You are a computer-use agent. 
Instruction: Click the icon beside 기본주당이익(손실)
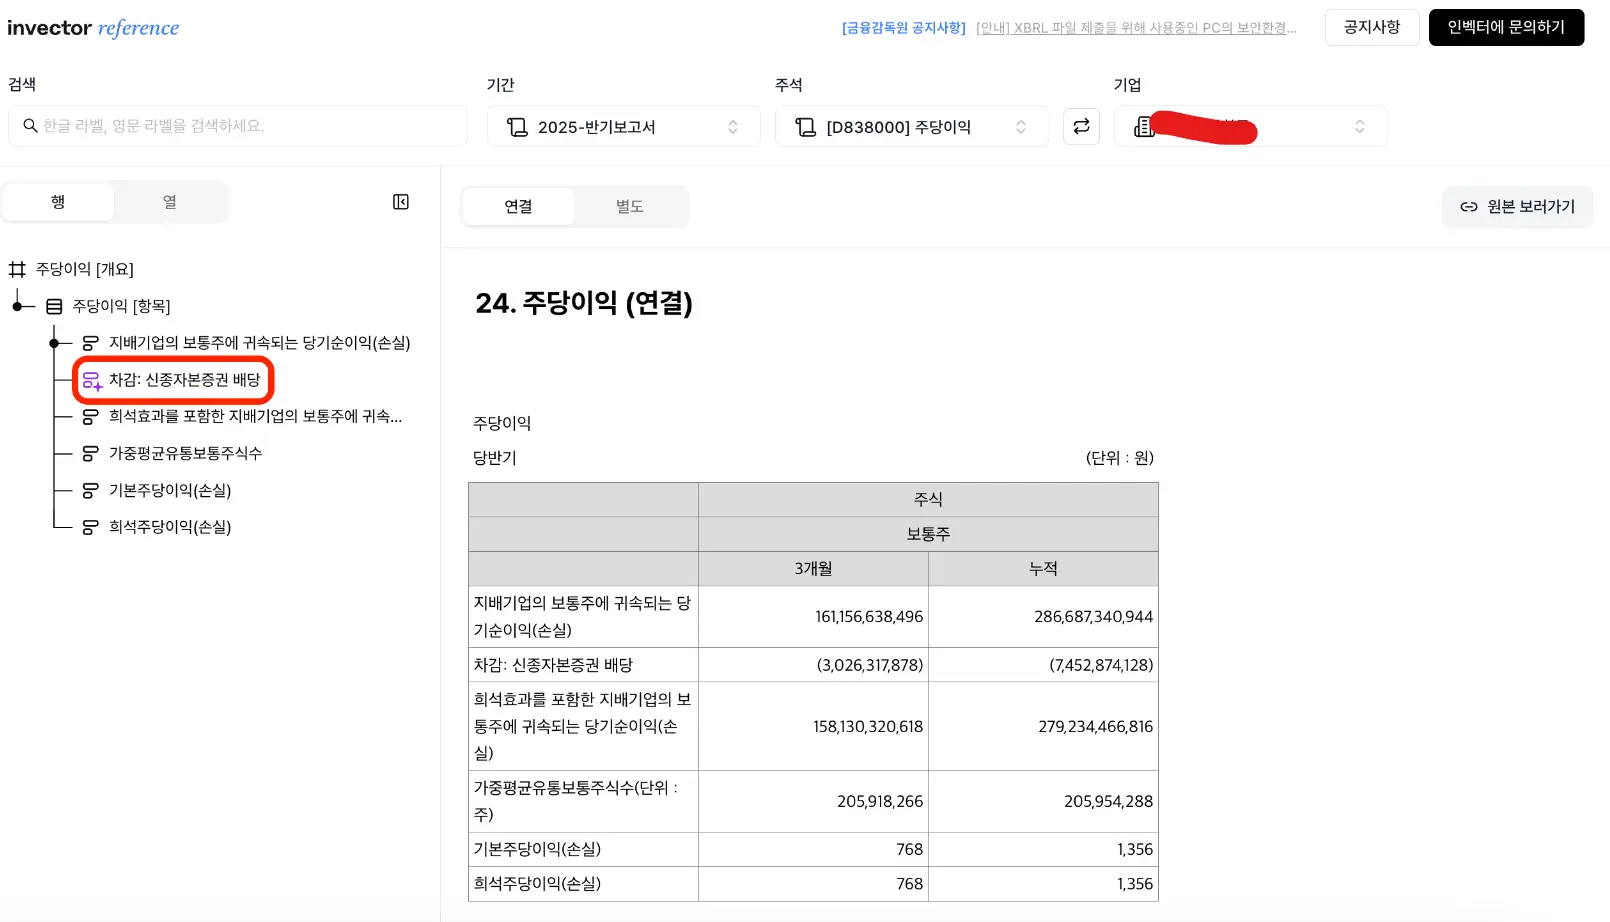point(90,490)
